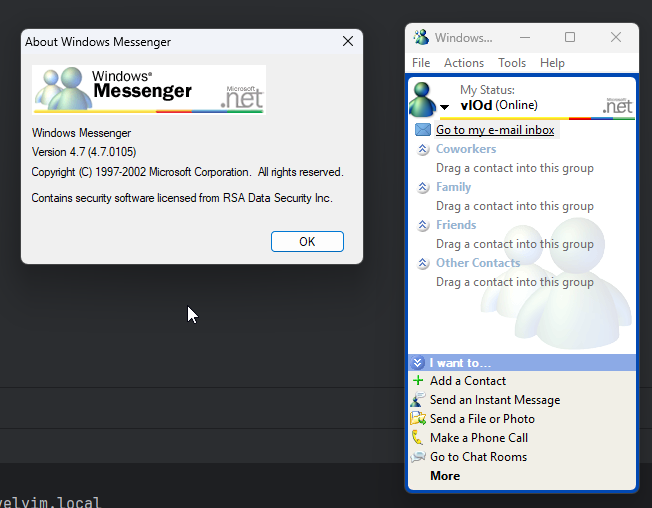The width and height of the screenshot is (652, 508).
Task: Close the About Windows Messenger dialog
Action: point(348,41)
